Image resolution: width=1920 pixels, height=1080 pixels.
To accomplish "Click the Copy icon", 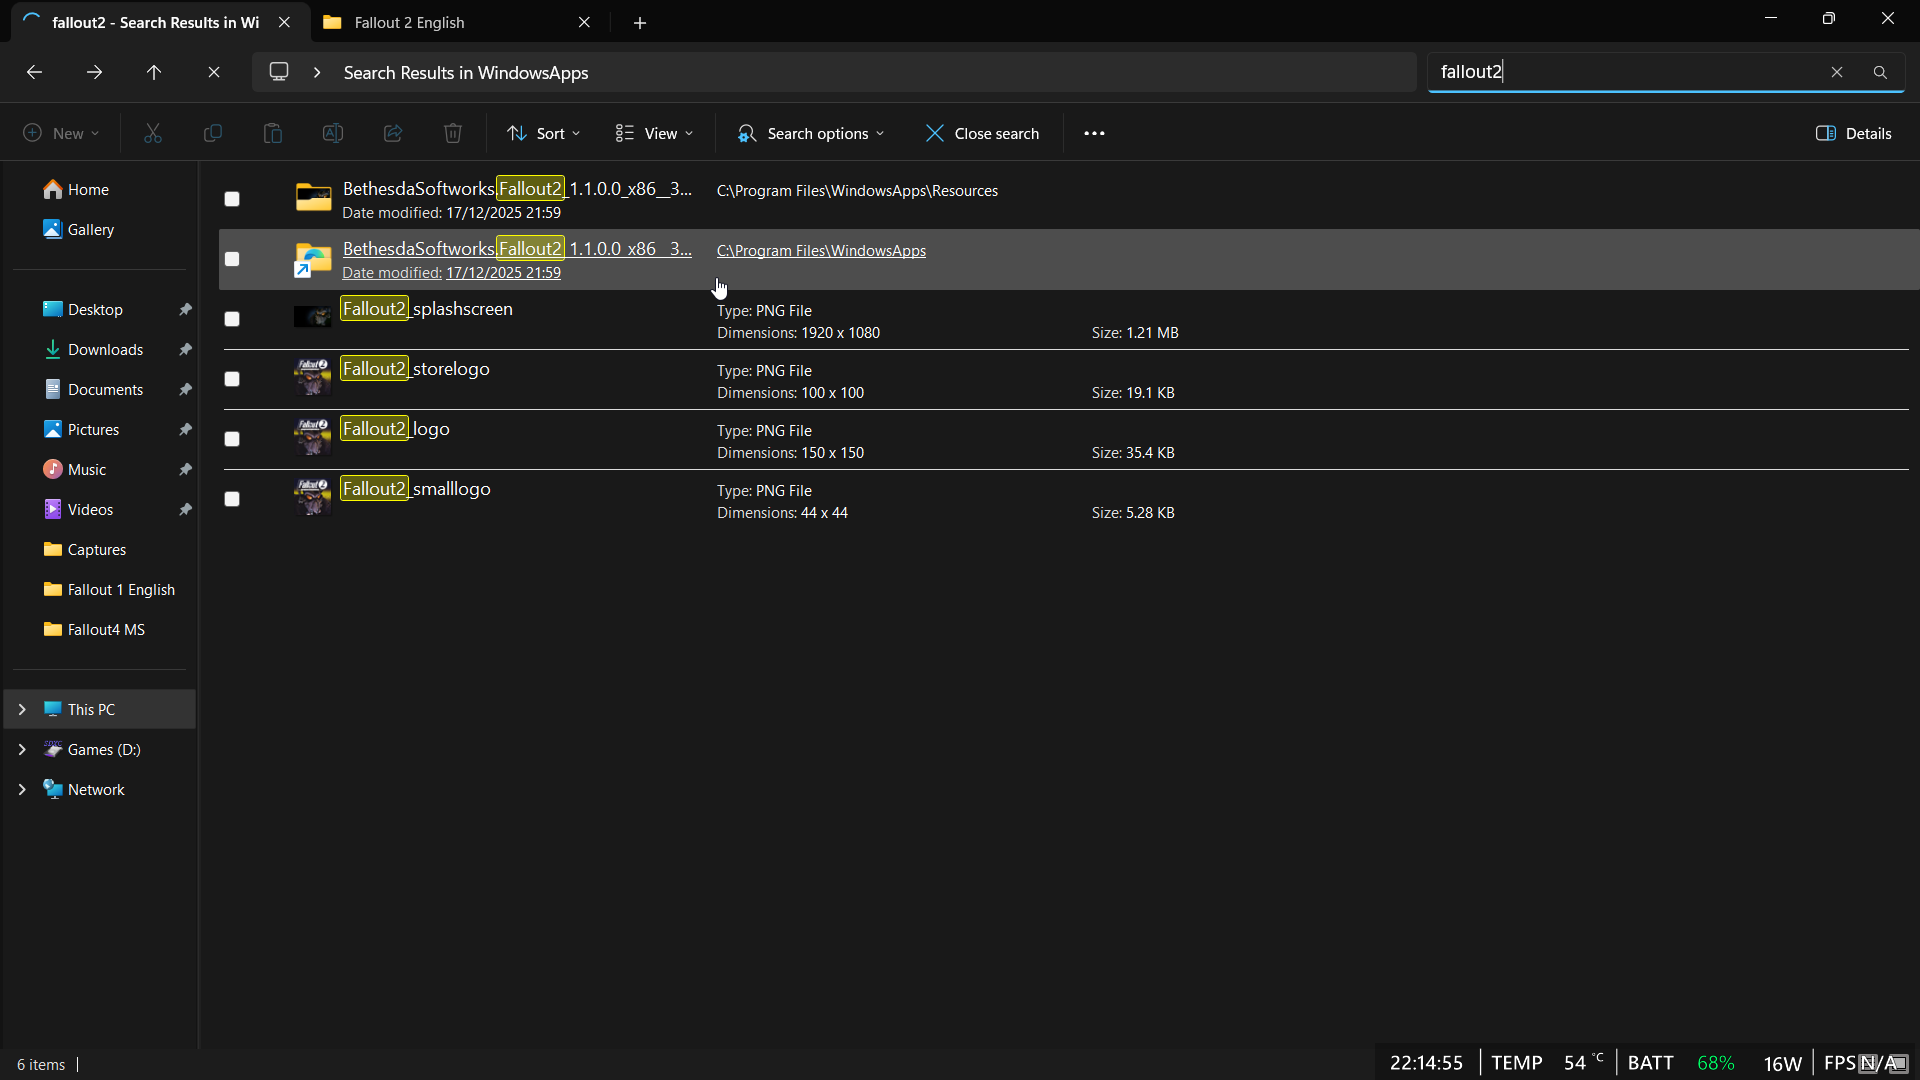I will click(x=212, y=133).
